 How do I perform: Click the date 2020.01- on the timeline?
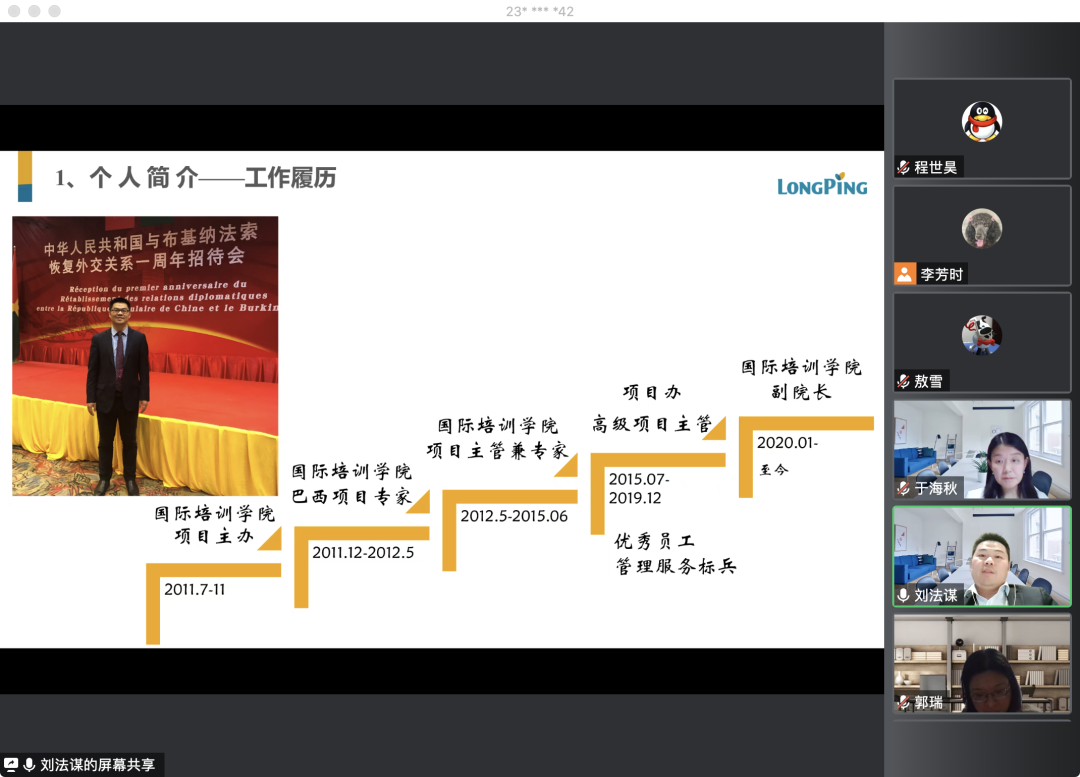(787, 443)
